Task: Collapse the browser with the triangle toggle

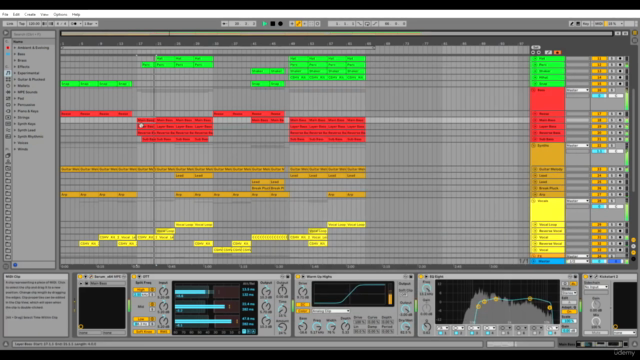Action: tap(6, 33)
